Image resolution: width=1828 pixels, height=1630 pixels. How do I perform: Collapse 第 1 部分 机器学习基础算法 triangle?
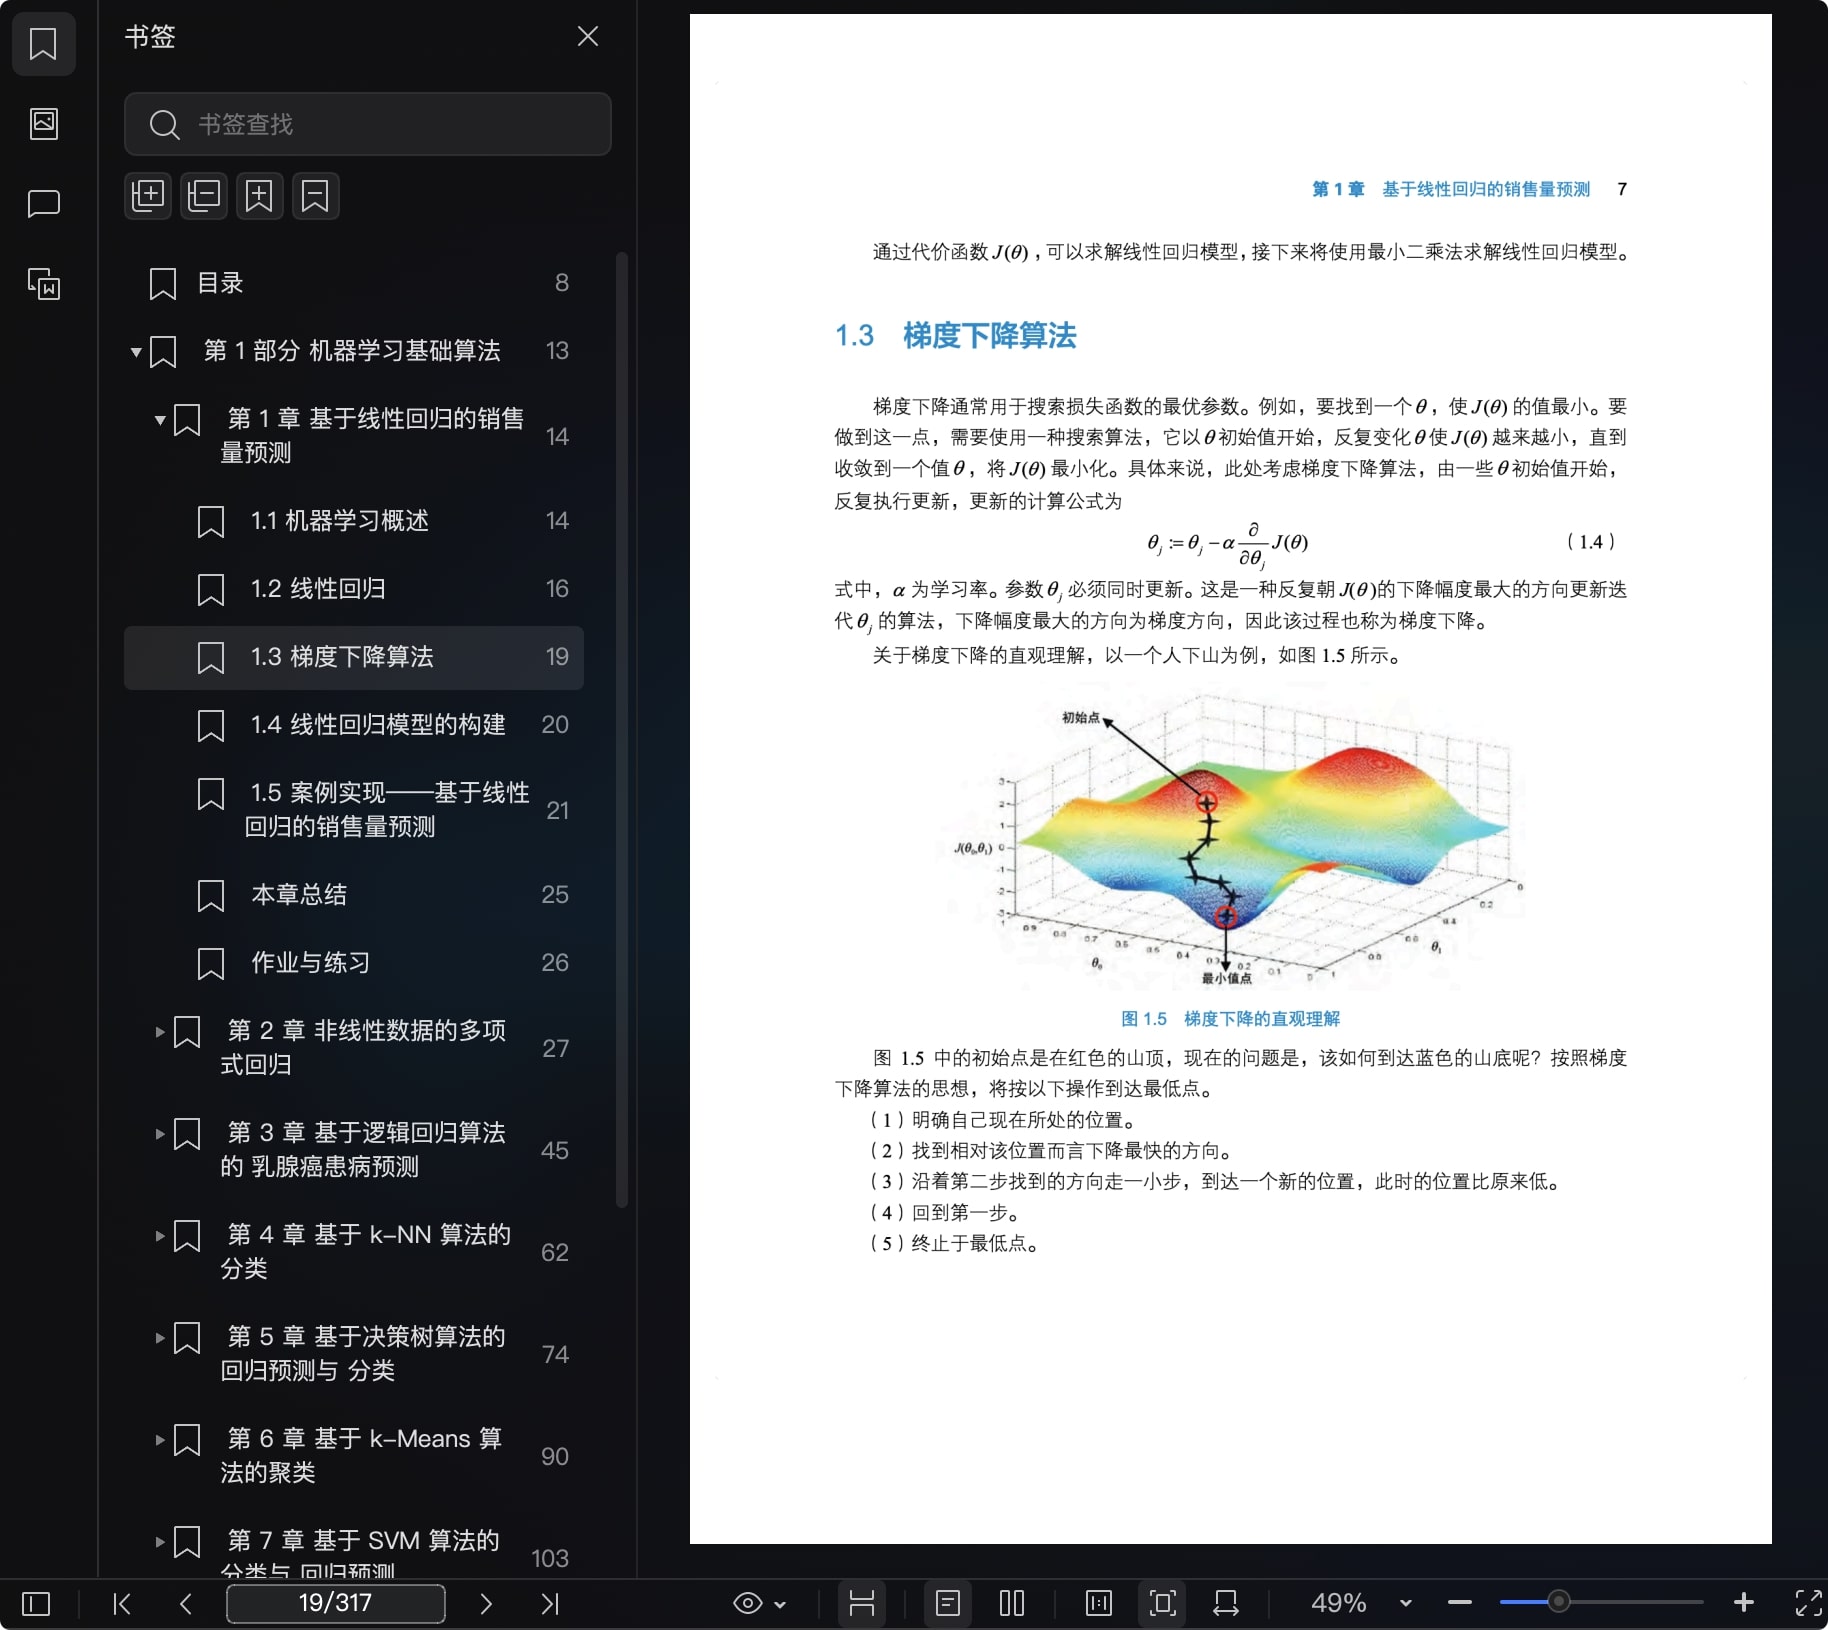coord(136,352)
